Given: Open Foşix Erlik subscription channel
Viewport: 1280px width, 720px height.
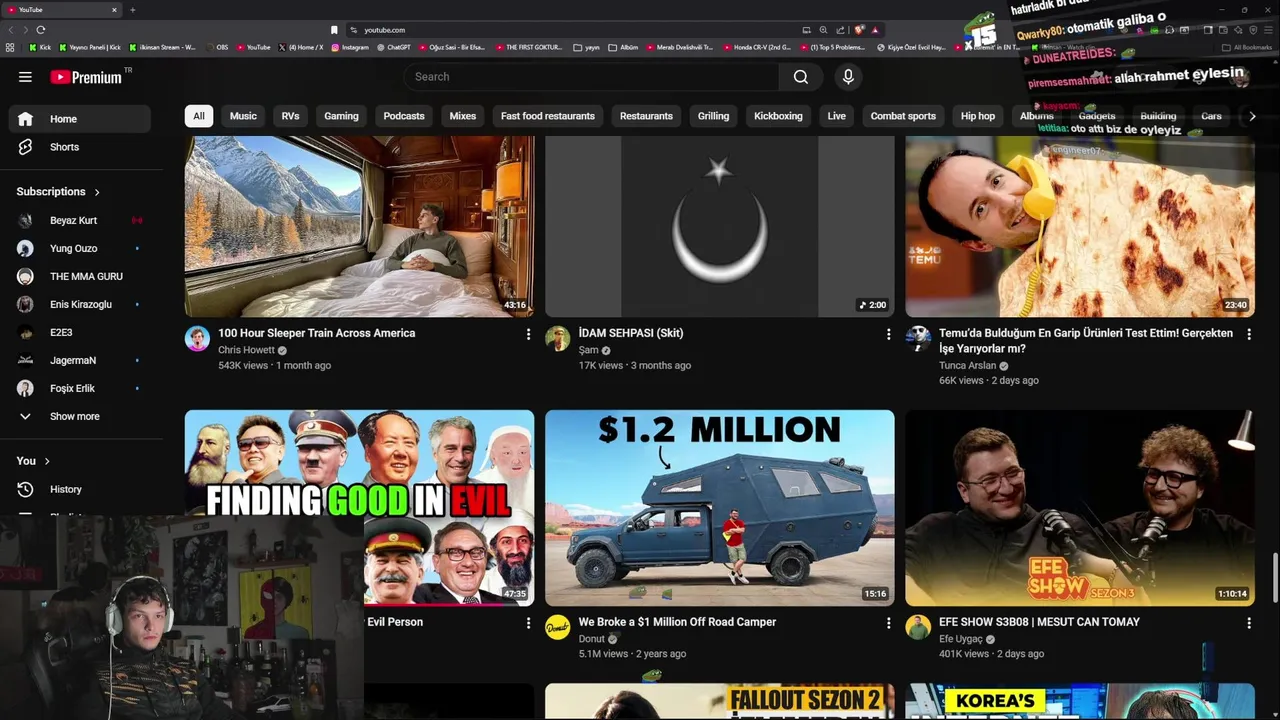Looking at the screenshot, I should coord(80,388).
